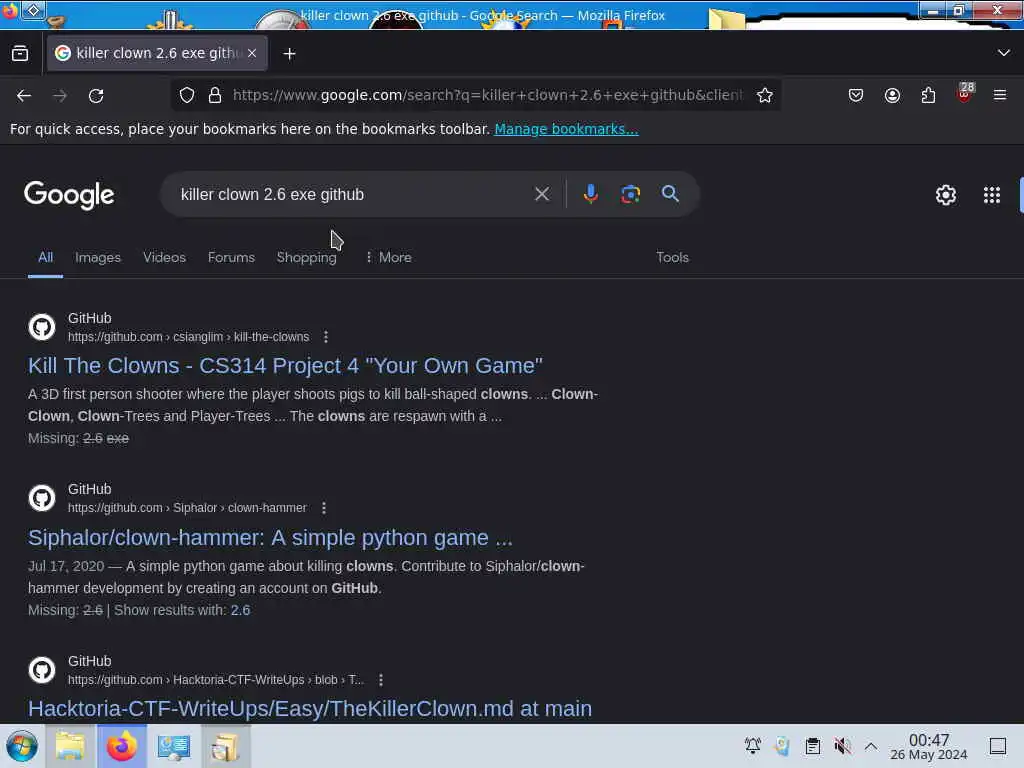Click GitHub favicon of kill-the-clowns result
Screen dimensions: 1024x768
coord(42,327)
